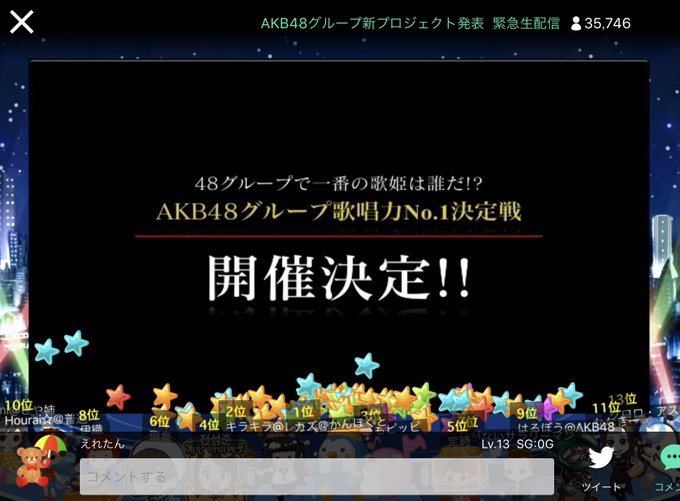
Task: Click the viewer count 35,746
Action: [601, 23]
